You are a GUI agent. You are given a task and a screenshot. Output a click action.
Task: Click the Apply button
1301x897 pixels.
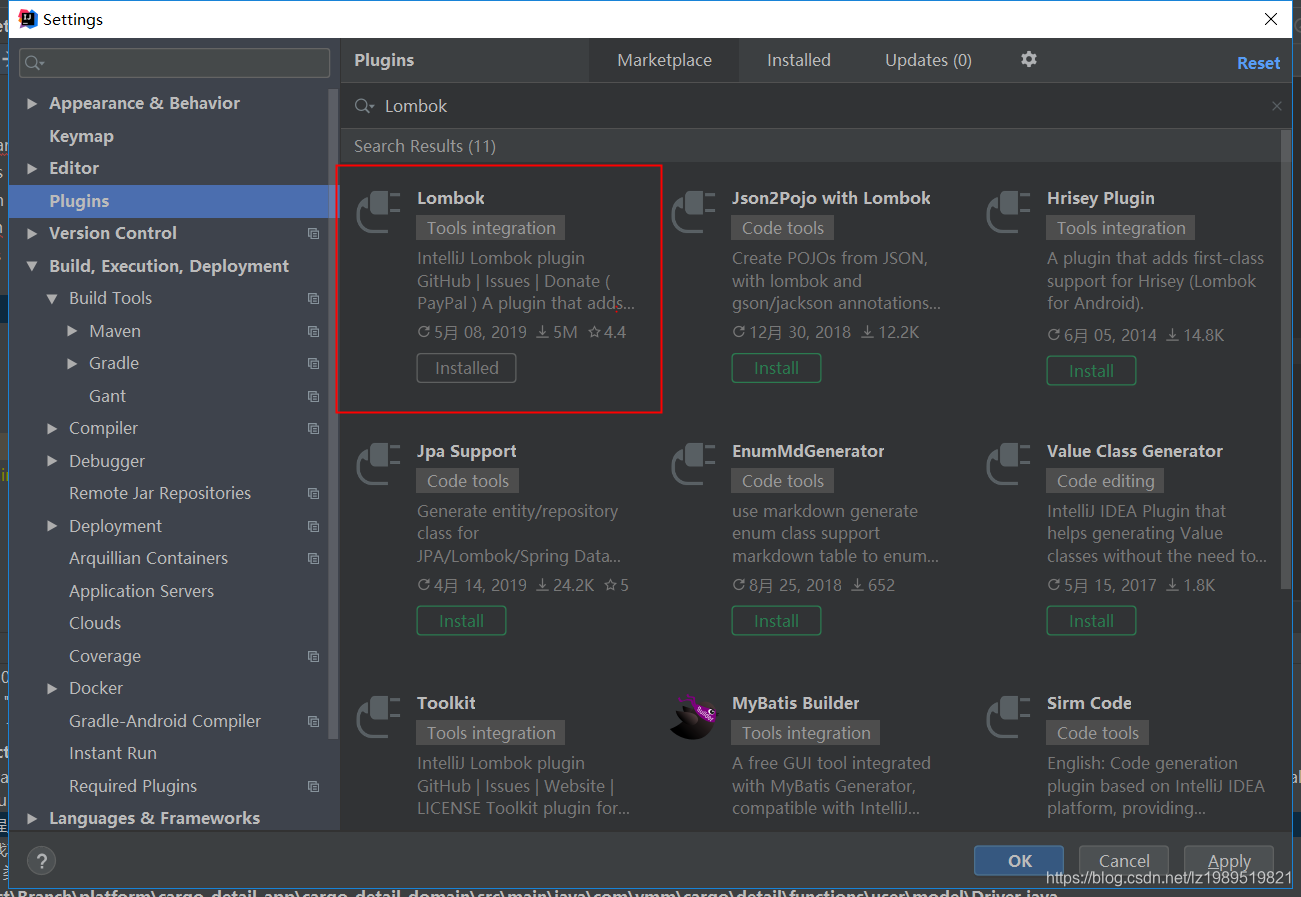(x=1229, y=861)
